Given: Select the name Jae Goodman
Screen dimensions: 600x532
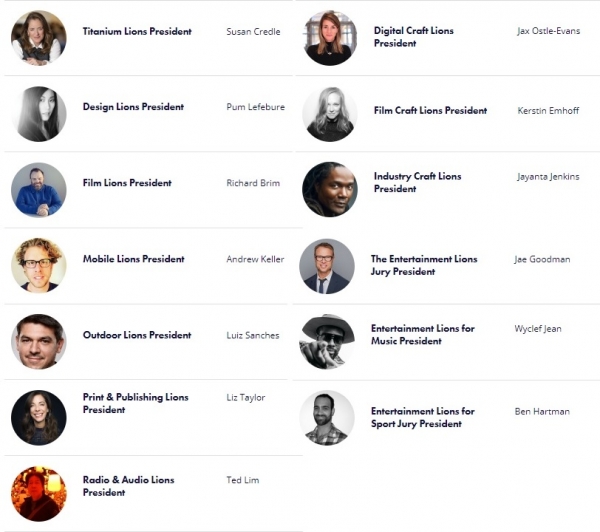Looking at the screenshot, I should pyautogui.click(x=542, y=259).
